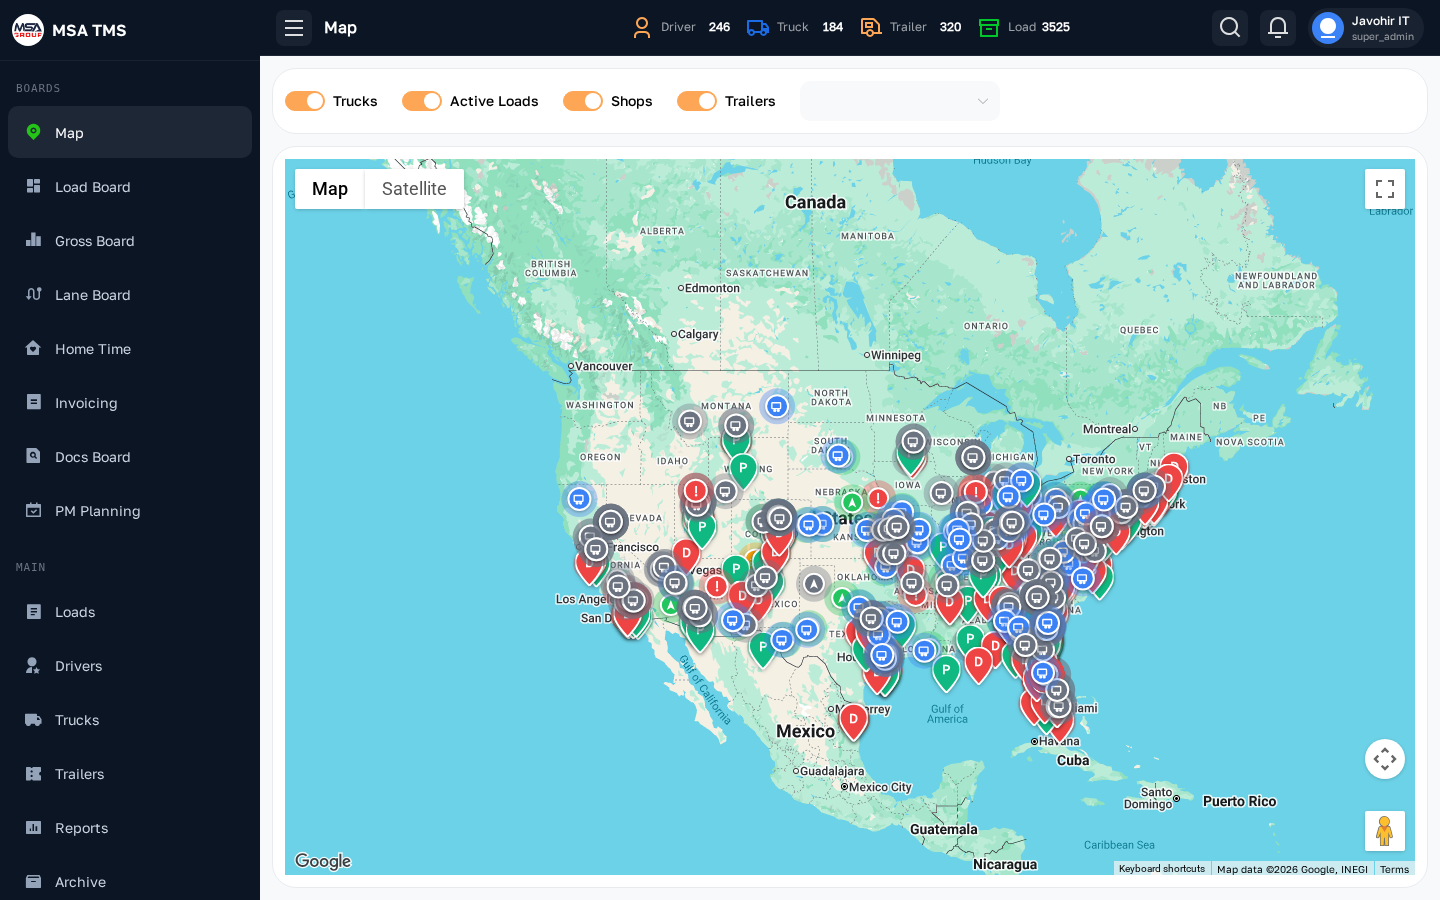Open map Terms link
Screen dimensions: 1440x900
coord(1394,869)
